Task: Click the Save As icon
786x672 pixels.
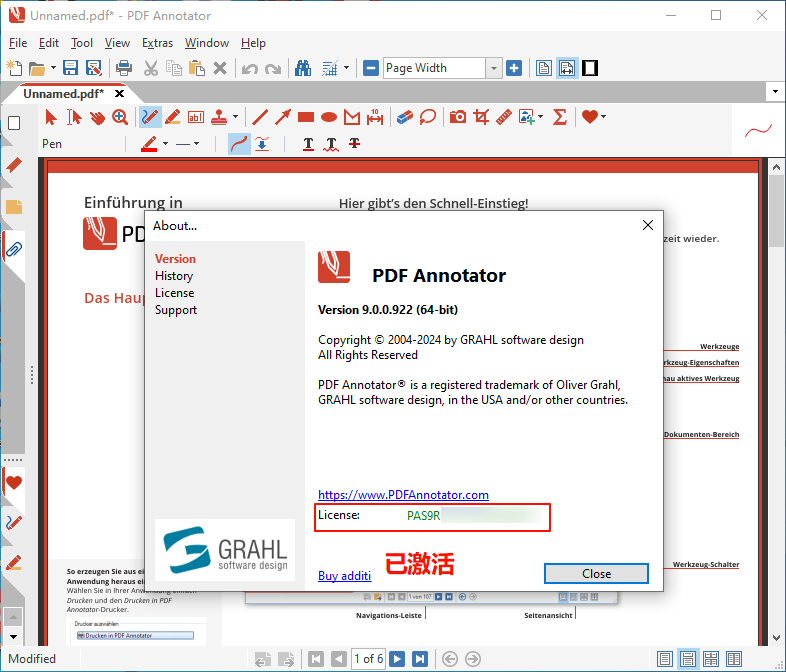Action: point(94,68)
